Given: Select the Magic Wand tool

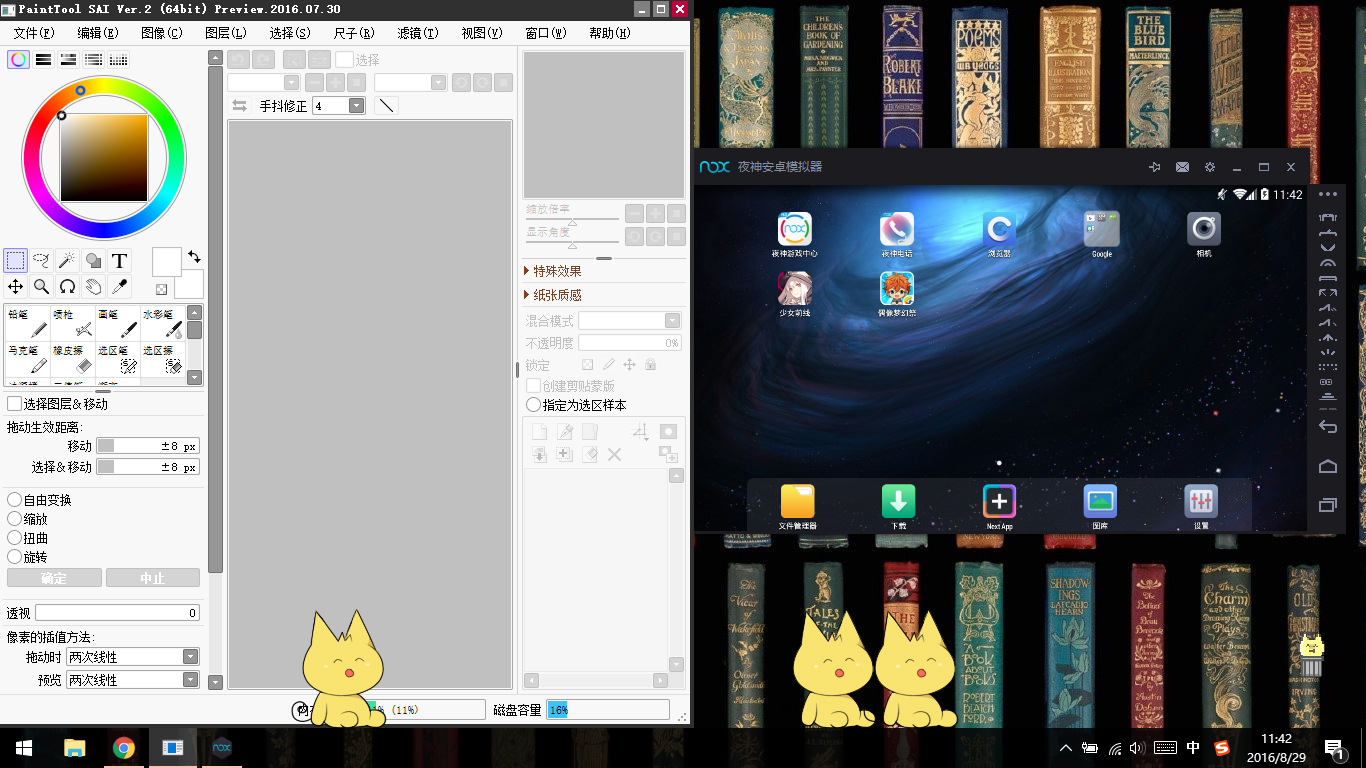Looking at the screenshot, I should point(67,261).
